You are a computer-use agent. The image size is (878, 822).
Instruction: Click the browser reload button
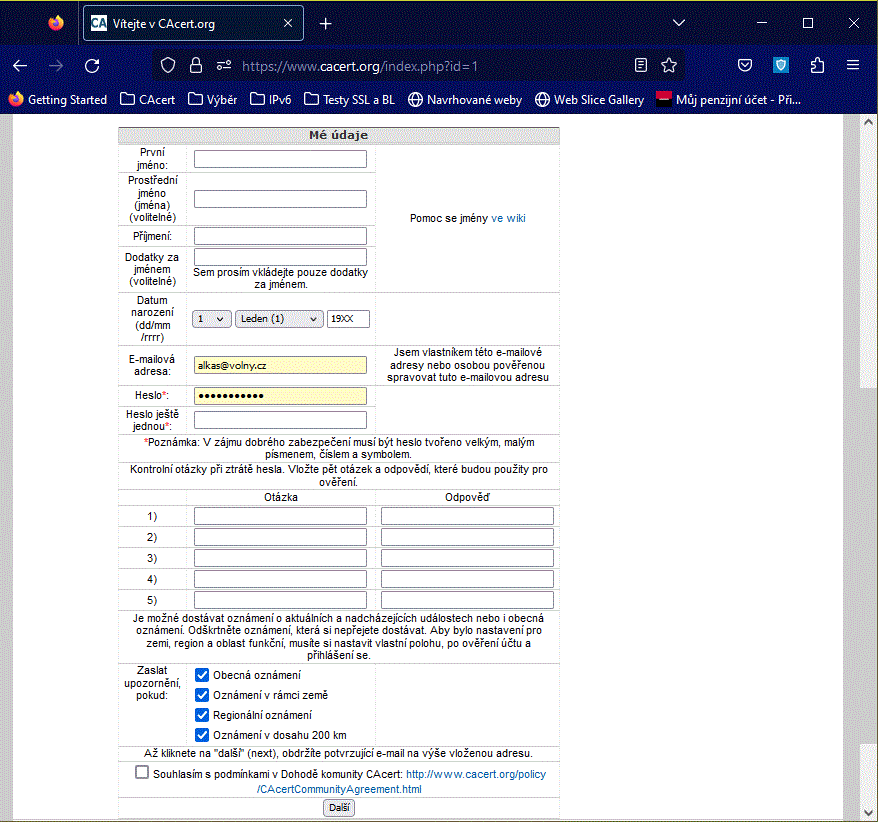click(x=92, y=65)
